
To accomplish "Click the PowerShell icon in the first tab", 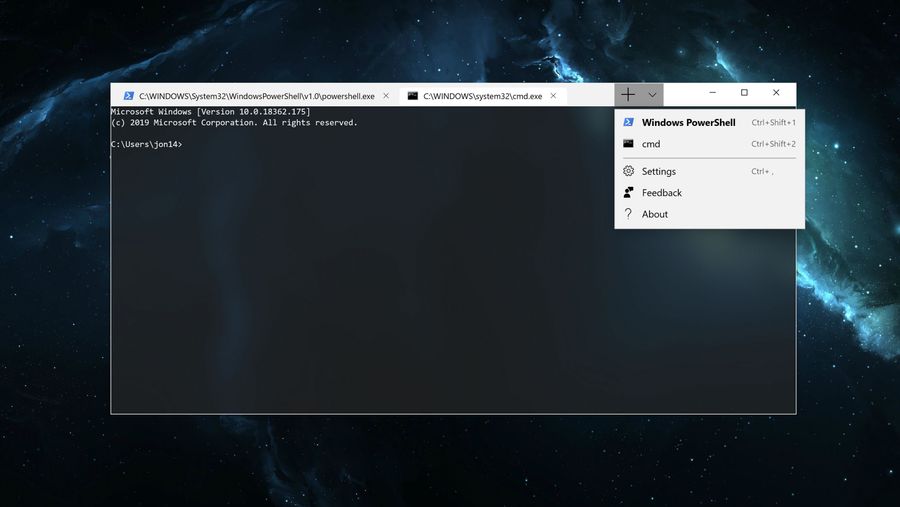I will point(129,96).
